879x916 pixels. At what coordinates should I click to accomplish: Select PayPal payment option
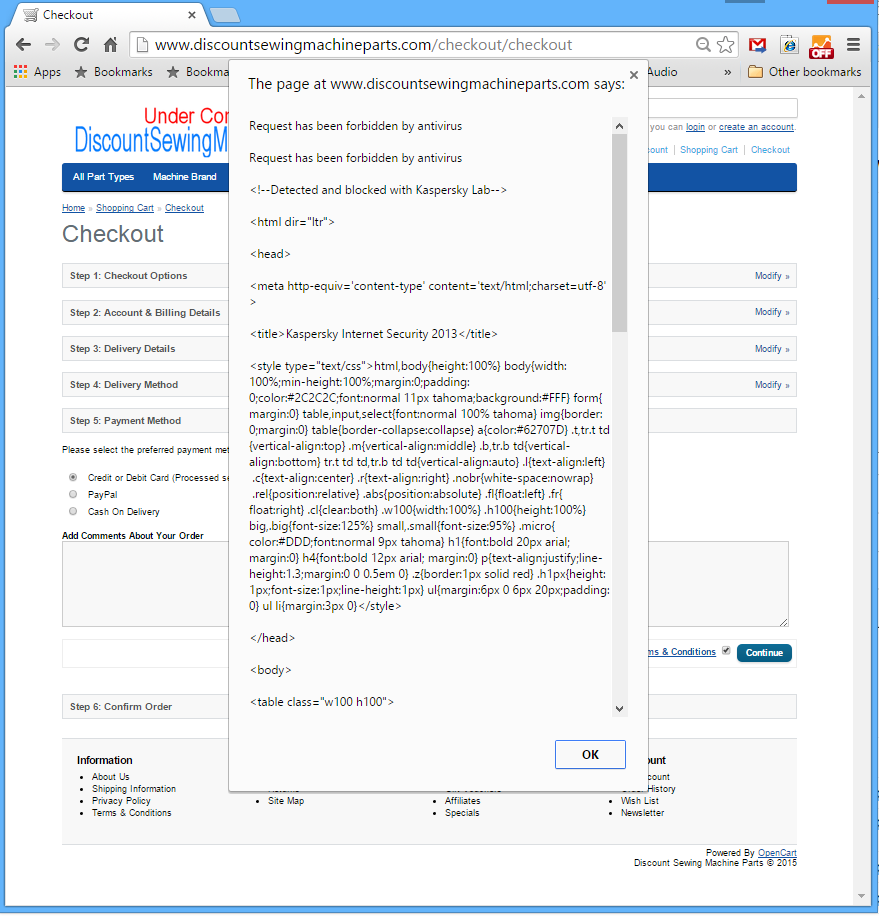[x=73, y=494]
